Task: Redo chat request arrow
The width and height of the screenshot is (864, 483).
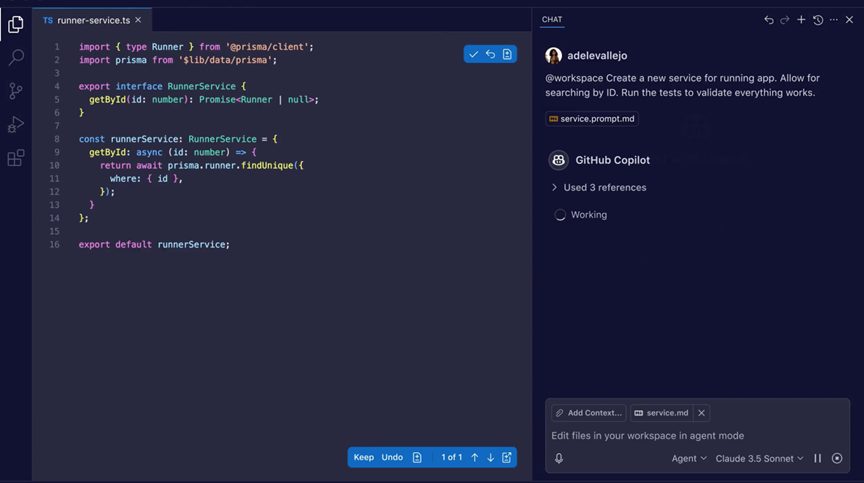Action: coord(785,20)
